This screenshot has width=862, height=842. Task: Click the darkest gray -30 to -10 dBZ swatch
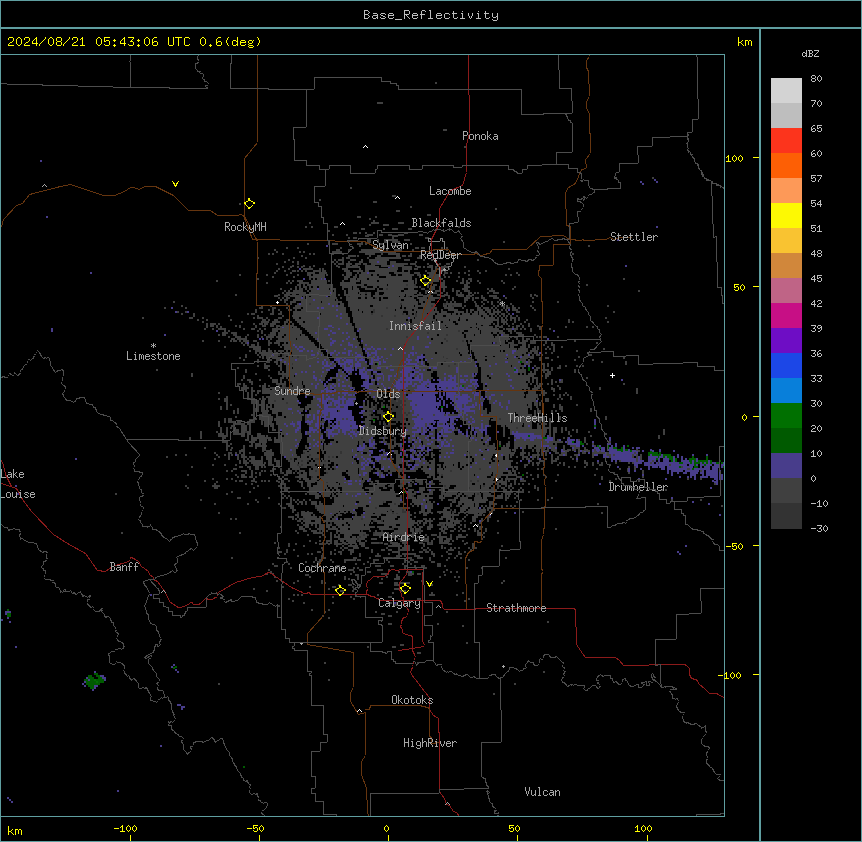[x=786, y=516]
